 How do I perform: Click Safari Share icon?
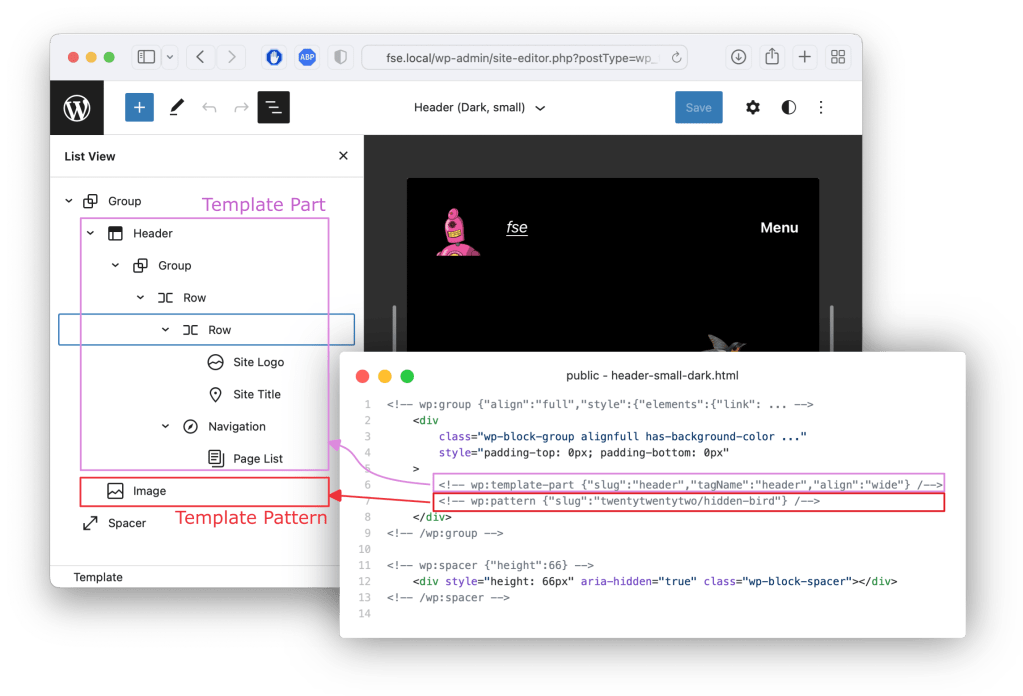click(x=772, y=57)
